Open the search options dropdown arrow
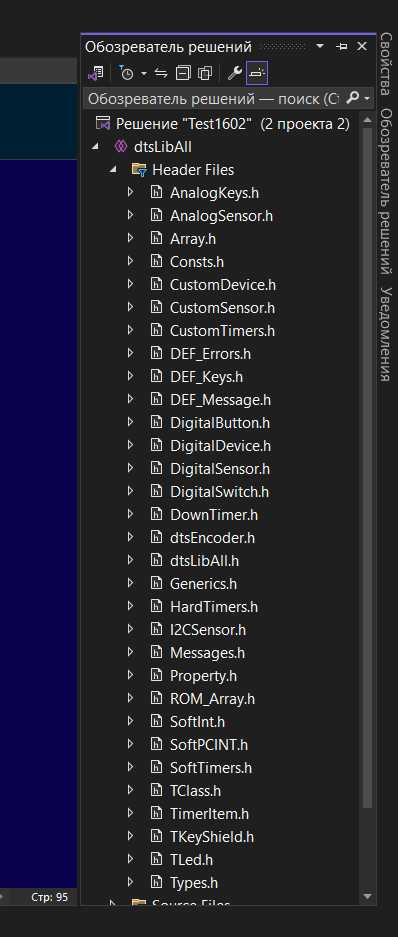This screenshot has width=398, height=937. pyautogui.click(x=366, y=98)
